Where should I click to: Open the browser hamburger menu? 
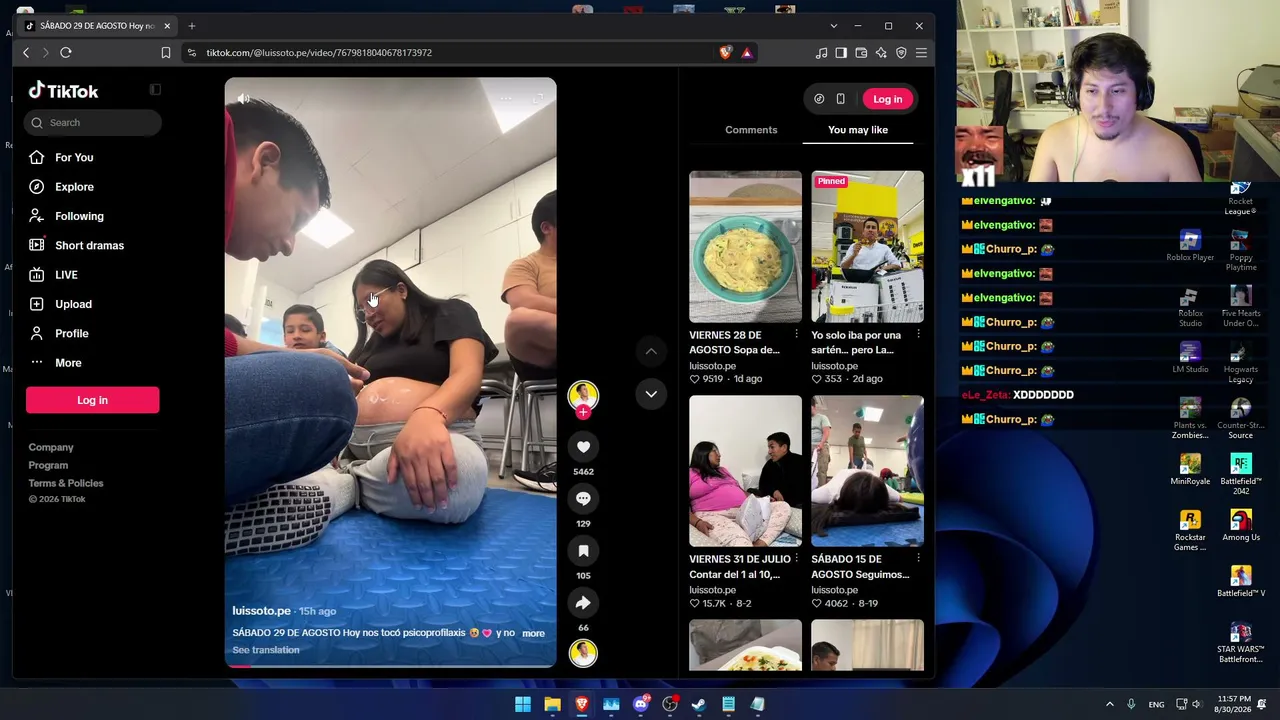coord(921,53)
